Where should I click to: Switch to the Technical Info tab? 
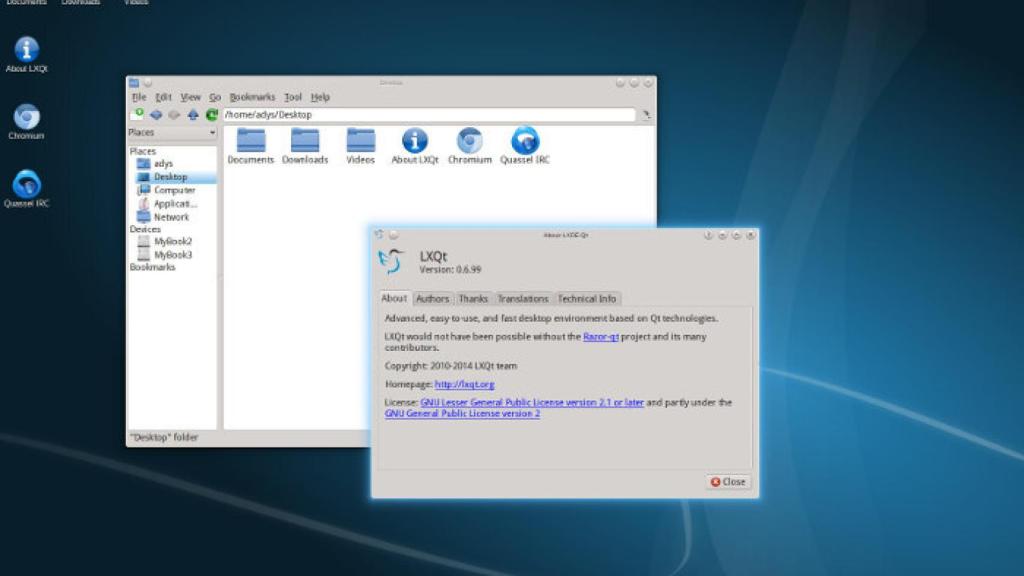tap(587, 298)
